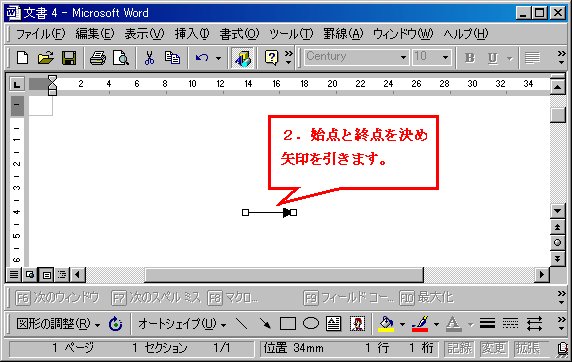The width and height of the screenshot is (572, 362).
Task: Apply the yellow fill color bucket
Action: (386, 323)
